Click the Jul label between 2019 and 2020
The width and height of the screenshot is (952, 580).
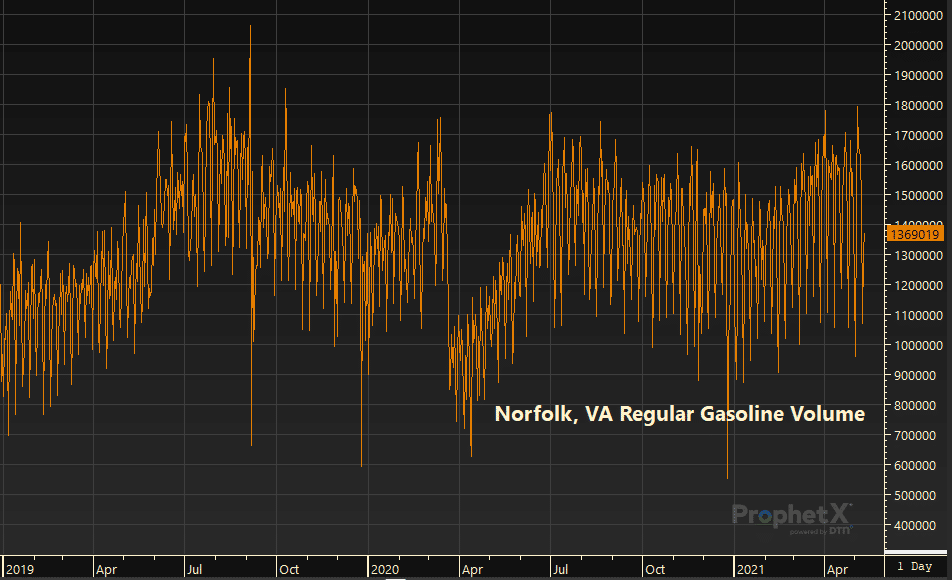pyautogui.click(x=194, y=569)
